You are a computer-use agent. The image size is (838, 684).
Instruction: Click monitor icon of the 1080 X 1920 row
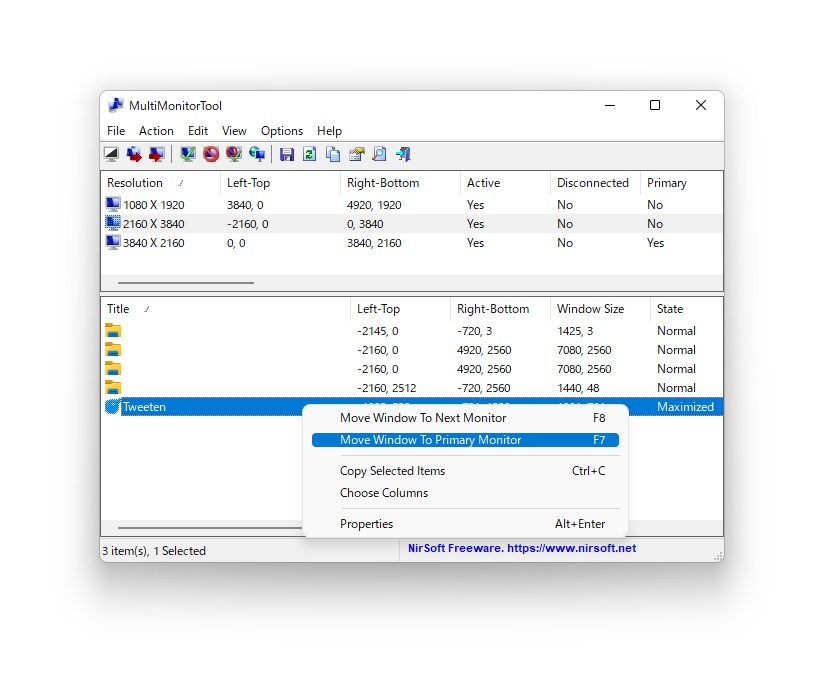pos(113,204)
